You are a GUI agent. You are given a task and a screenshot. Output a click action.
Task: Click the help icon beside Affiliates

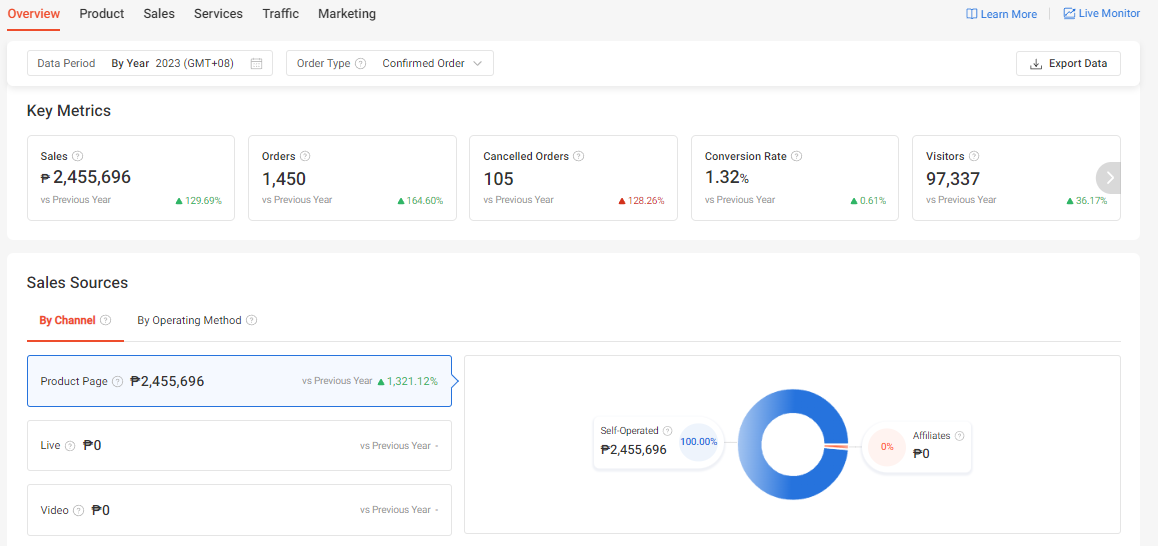[x=960, y=436]
